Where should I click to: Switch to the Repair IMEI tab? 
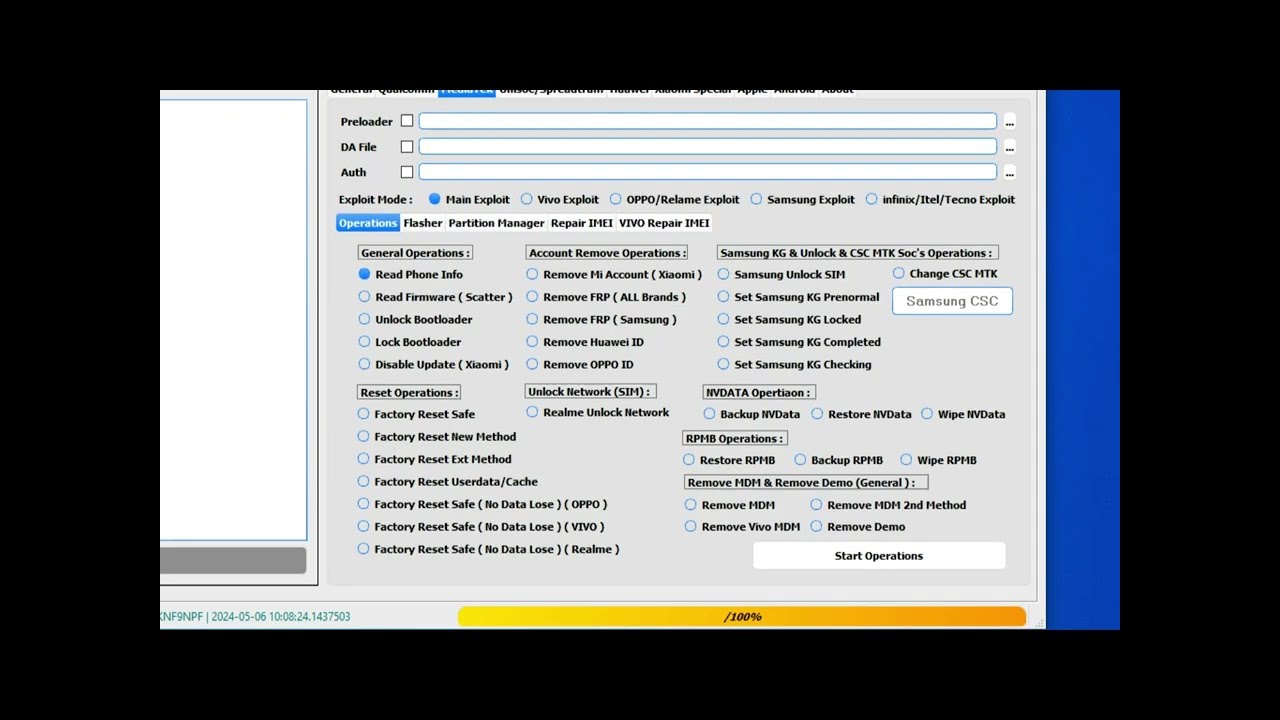(582, 223)
